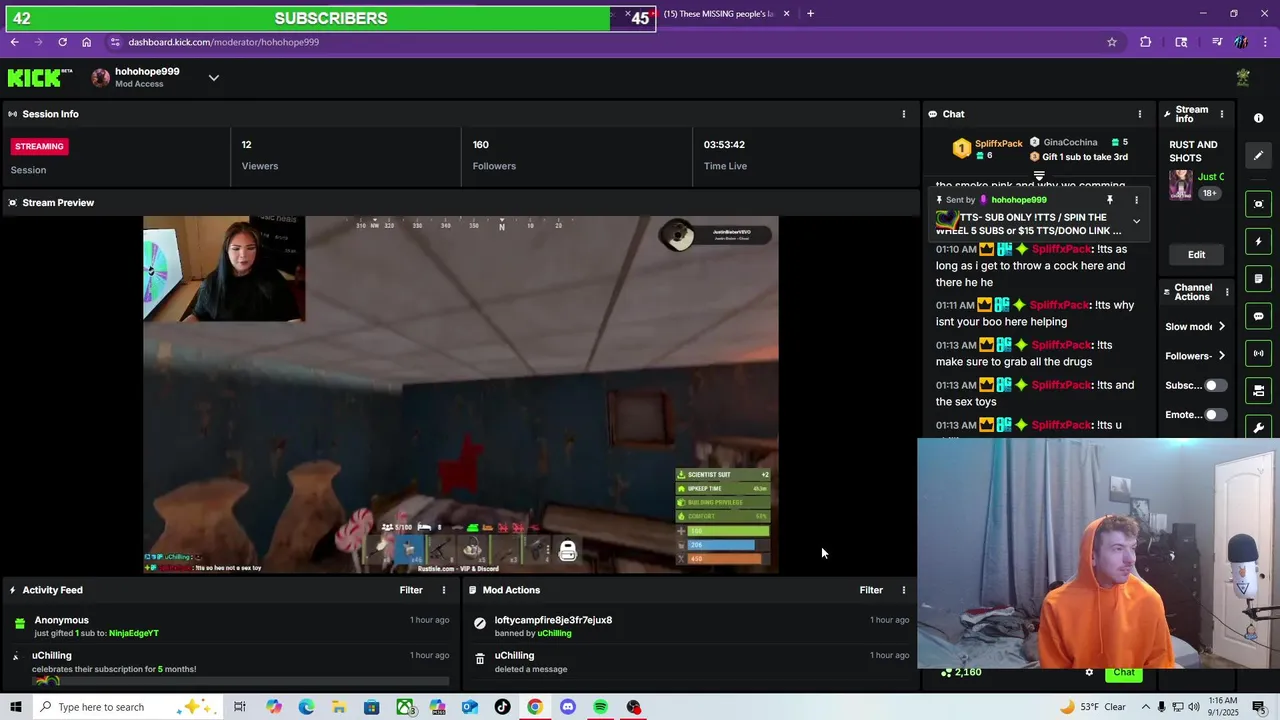Click the 18+ stream tag
This screenshot has width=1280, height=720.
[x=1210, y=193]
